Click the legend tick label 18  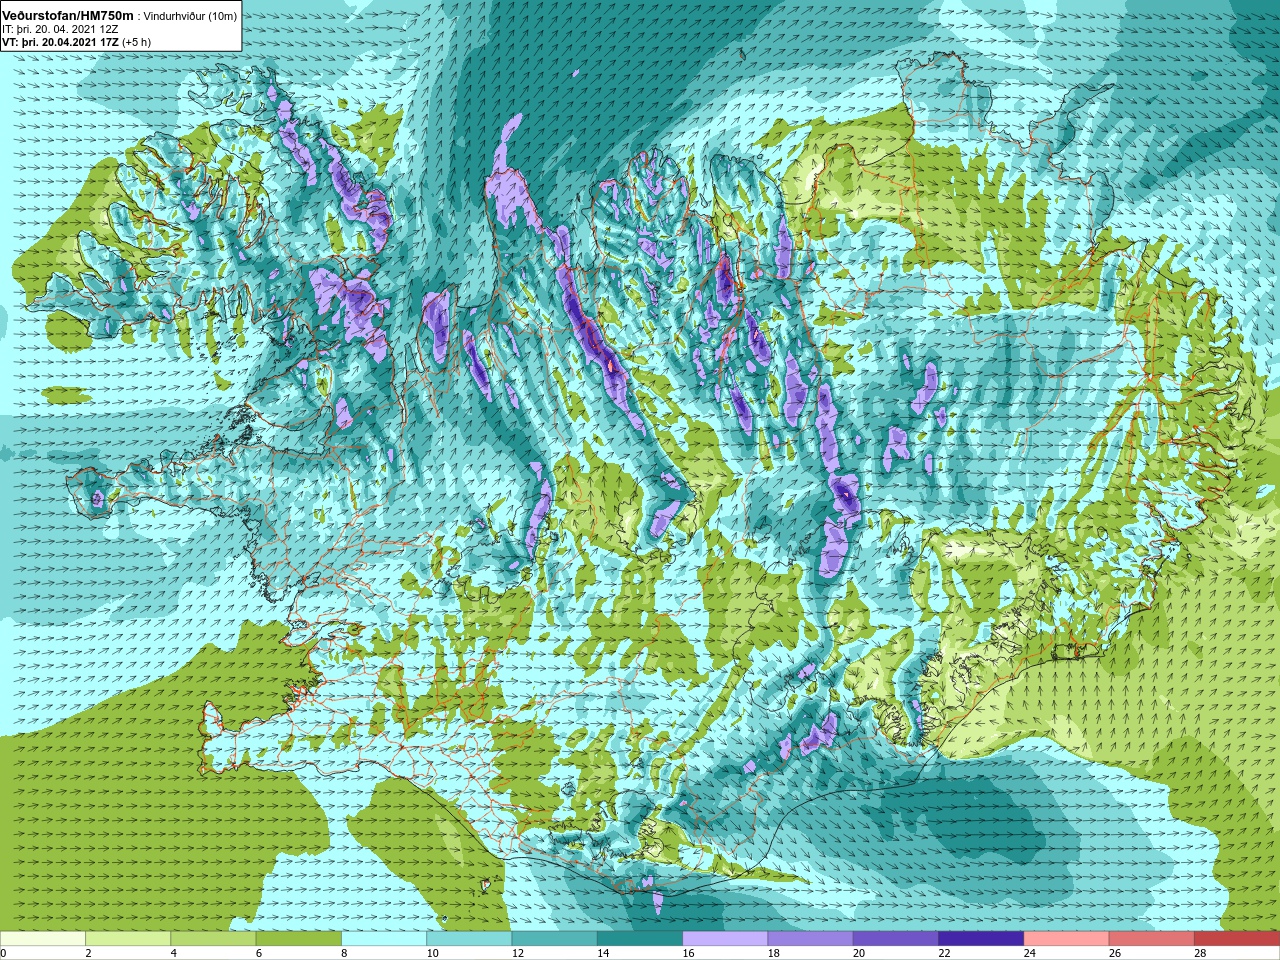click(774, 953)
